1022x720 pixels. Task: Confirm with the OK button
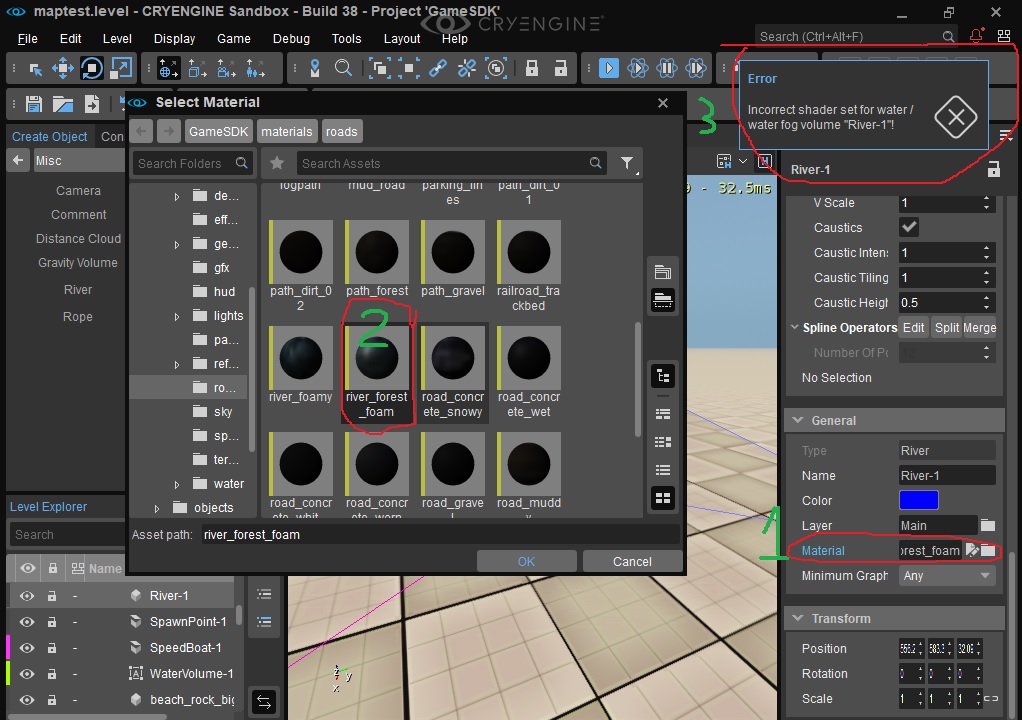click(526, 562)
